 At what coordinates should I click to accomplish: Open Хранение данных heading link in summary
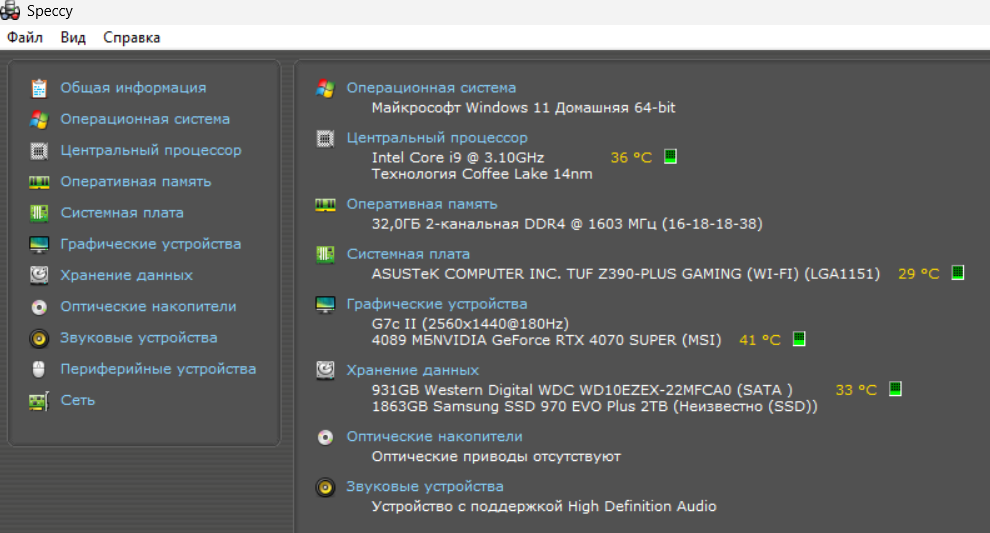(412, 370)
